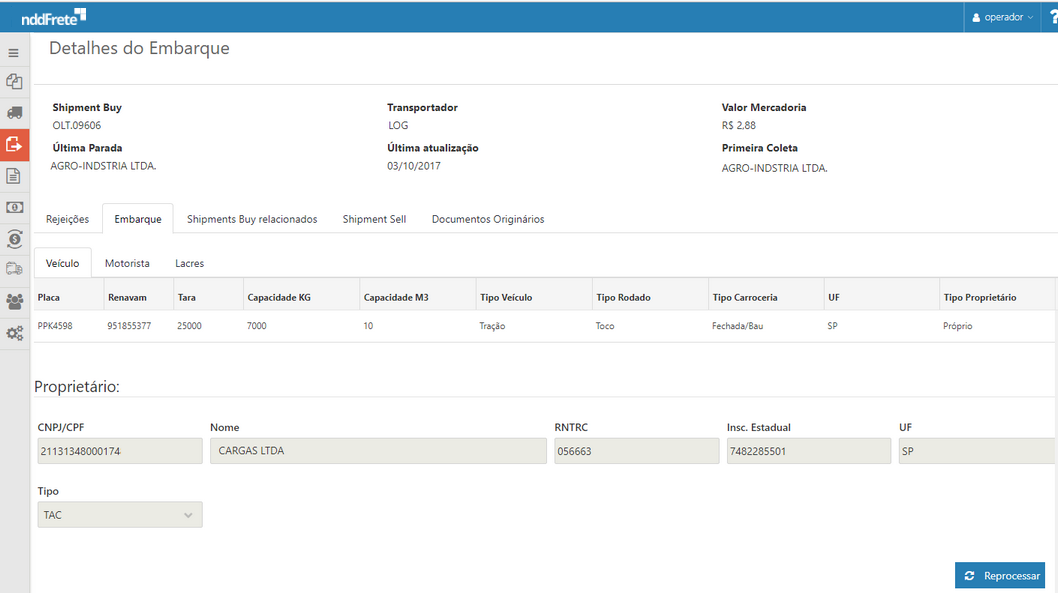The width and height of the screenshot is (1058, 593).
Task: Open the Lacres sub-tab
Action: coord(189,263)
